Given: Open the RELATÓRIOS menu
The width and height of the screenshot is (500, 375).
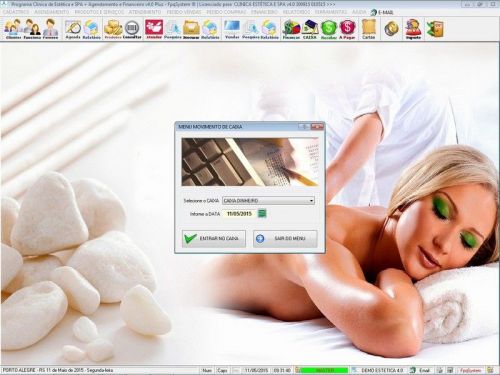Looking at the screenshot, I should pyautogui.click(x=296, y=12).
